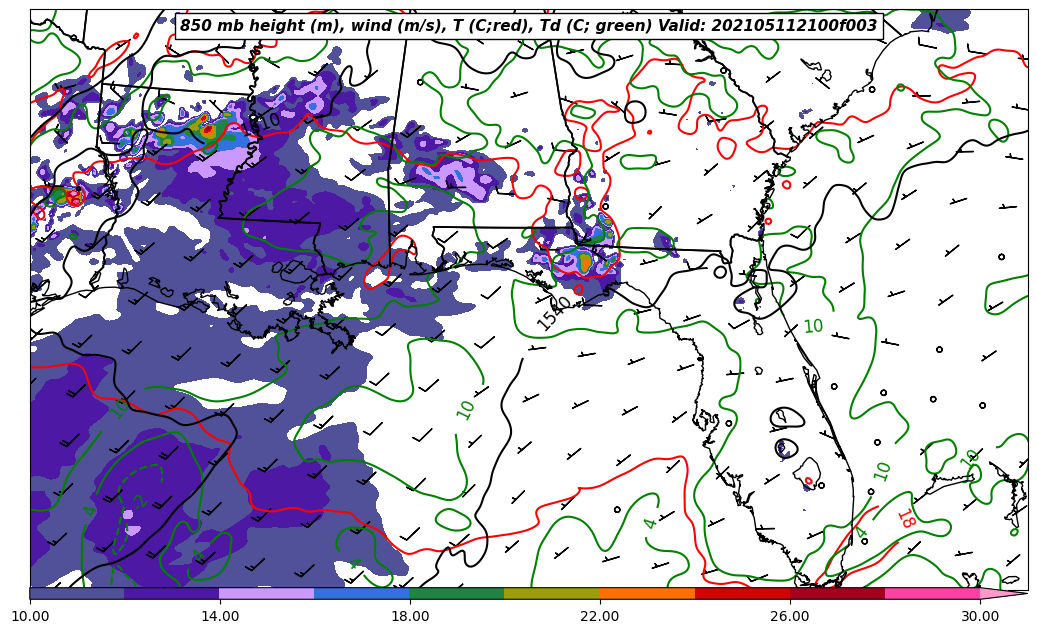This screenshot has height=633, width=1037.
Task: Pick the dark maroon 26–28 colorbar segment
Action: pos(837,593)
